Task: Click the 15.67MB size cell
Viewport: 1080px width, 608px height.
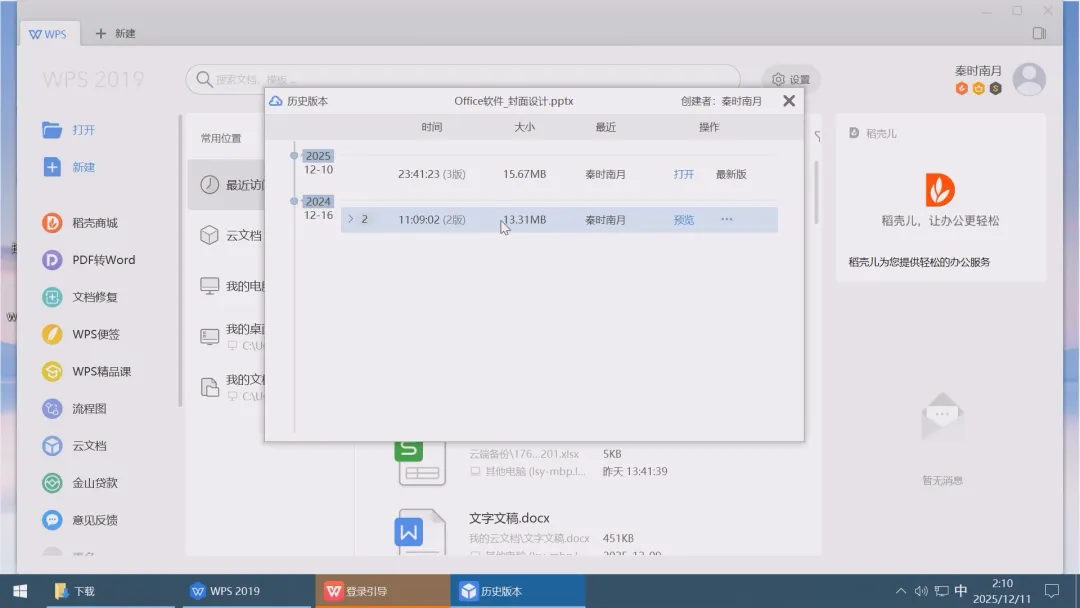Action: click(524, 174)
